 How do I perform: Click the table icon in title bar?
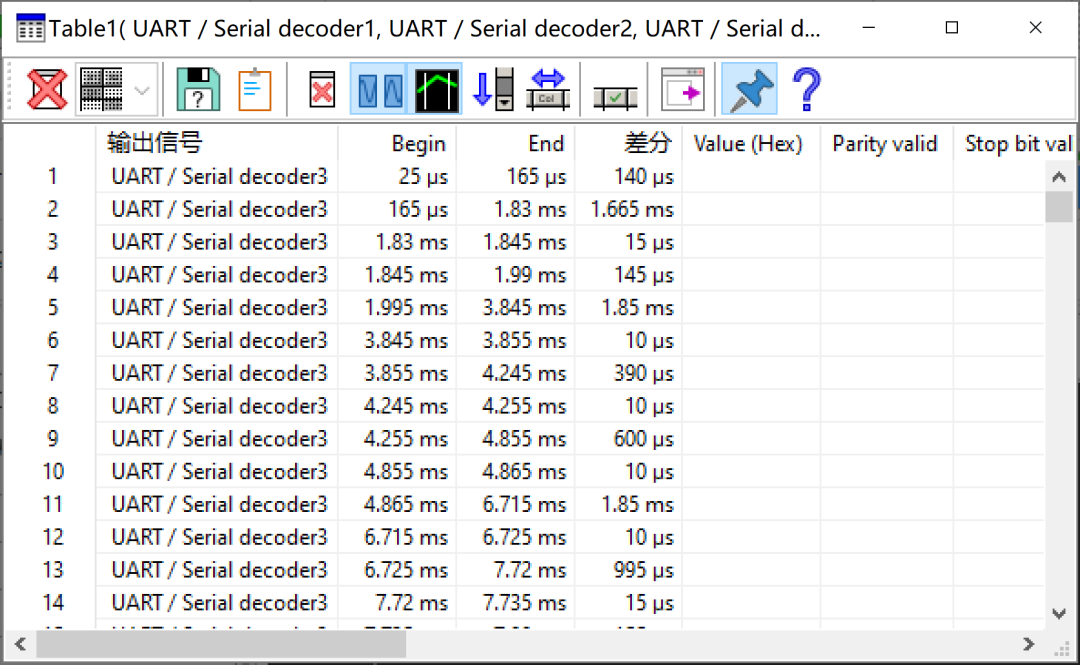[x=30, y=28]
